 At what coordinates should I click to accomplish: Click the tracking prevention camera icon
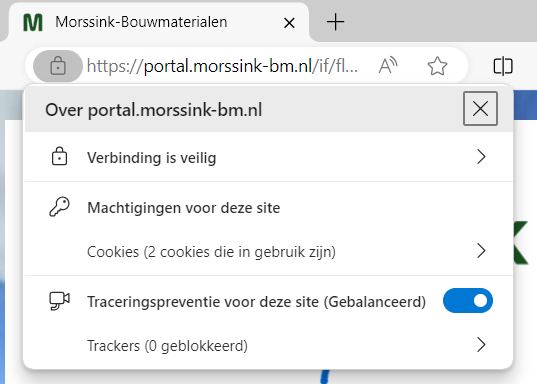coord(59,301)
